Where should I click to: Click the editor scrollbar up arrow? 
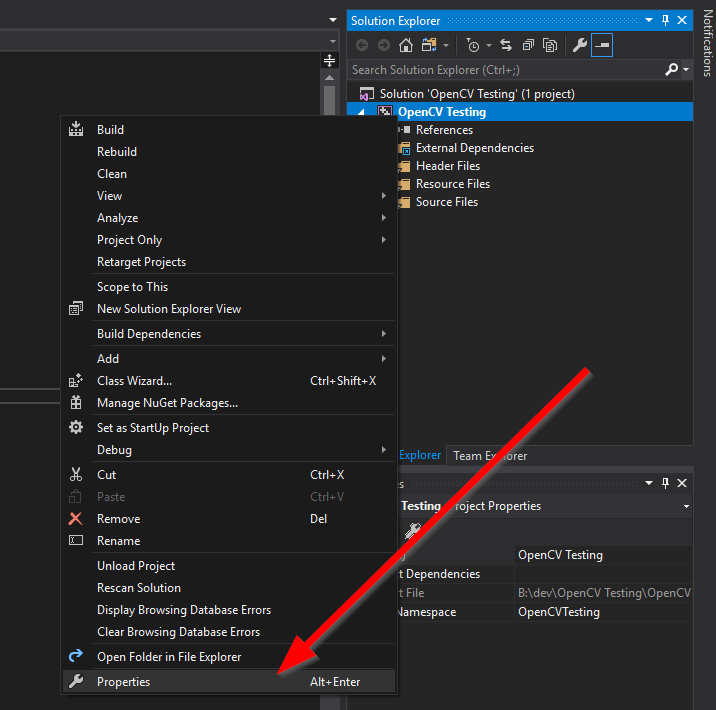coord(329,78)
